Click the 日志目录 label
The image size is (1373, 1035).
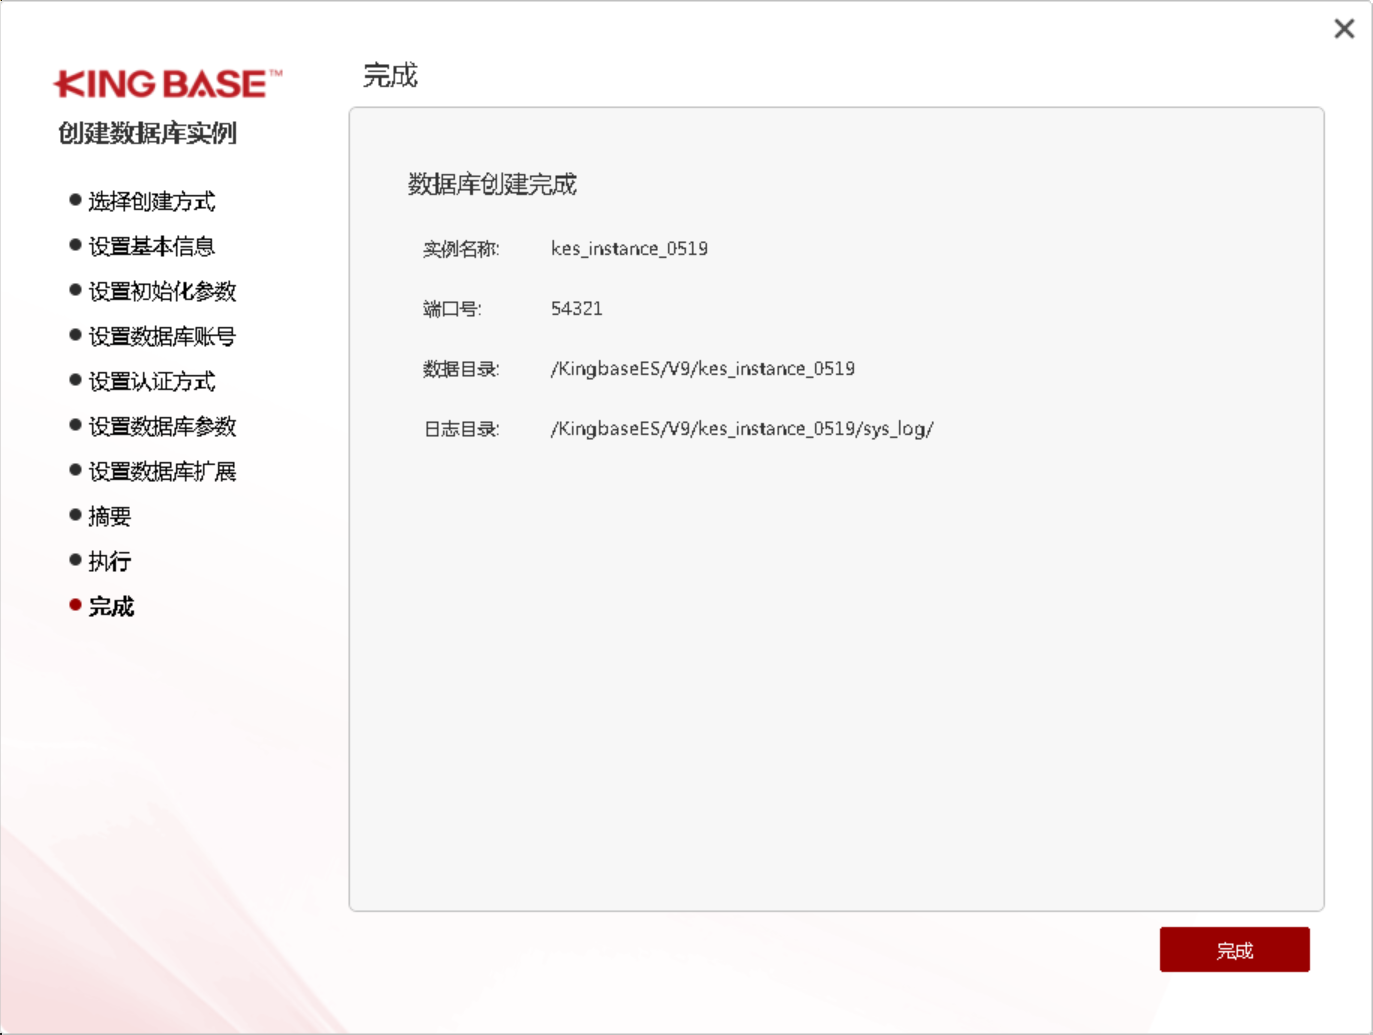(461, 429)
